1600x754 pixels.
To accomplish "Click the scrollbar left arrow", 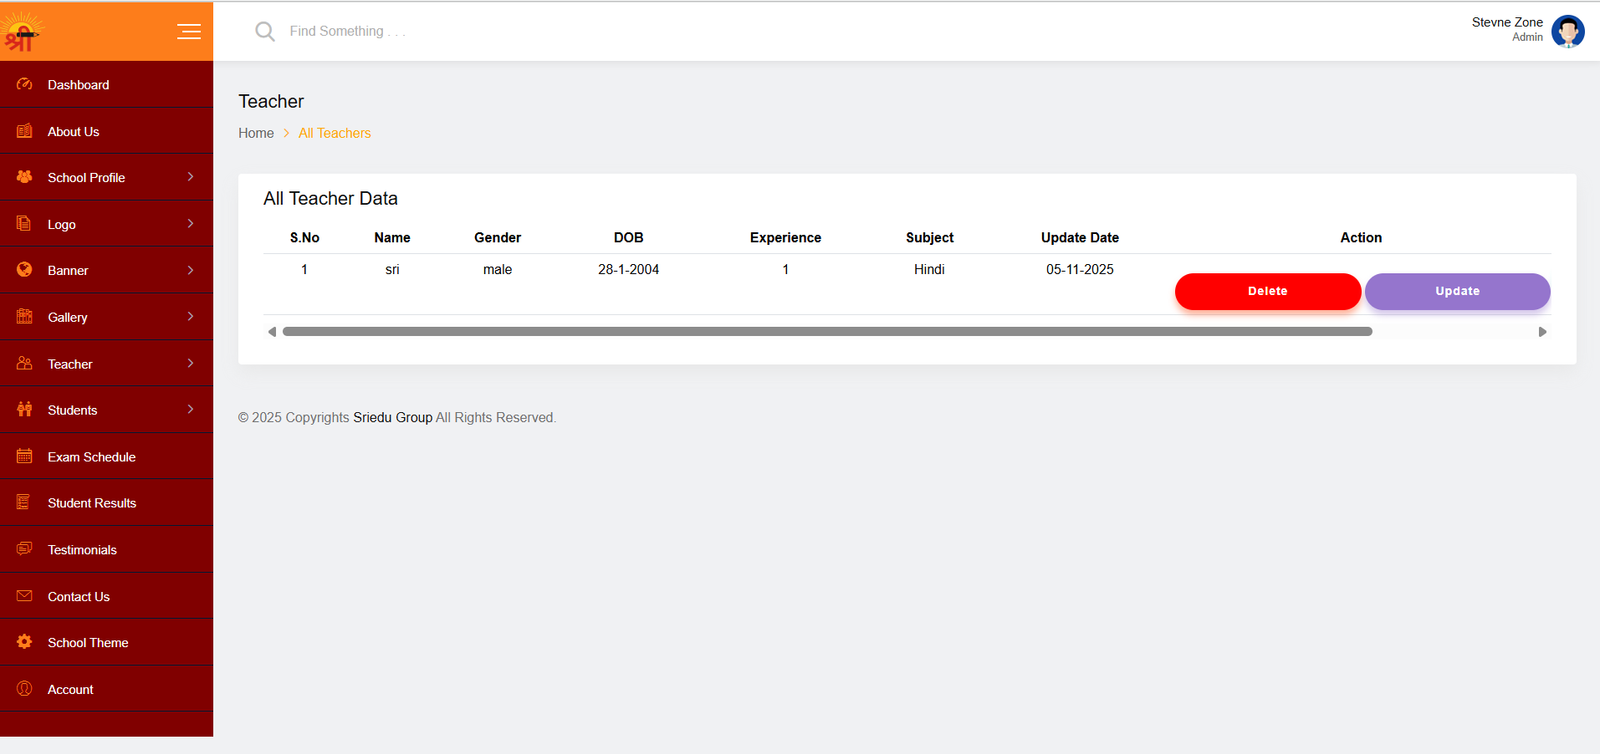I will 272,331.
